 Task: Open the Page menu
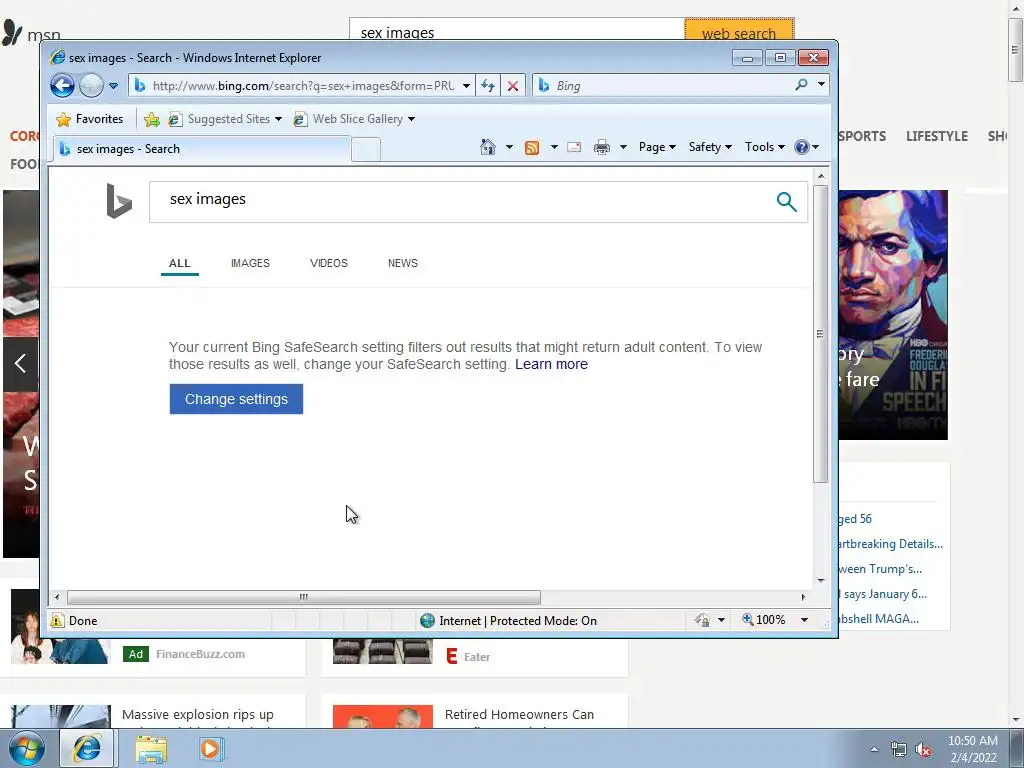[x=657, y=147]
